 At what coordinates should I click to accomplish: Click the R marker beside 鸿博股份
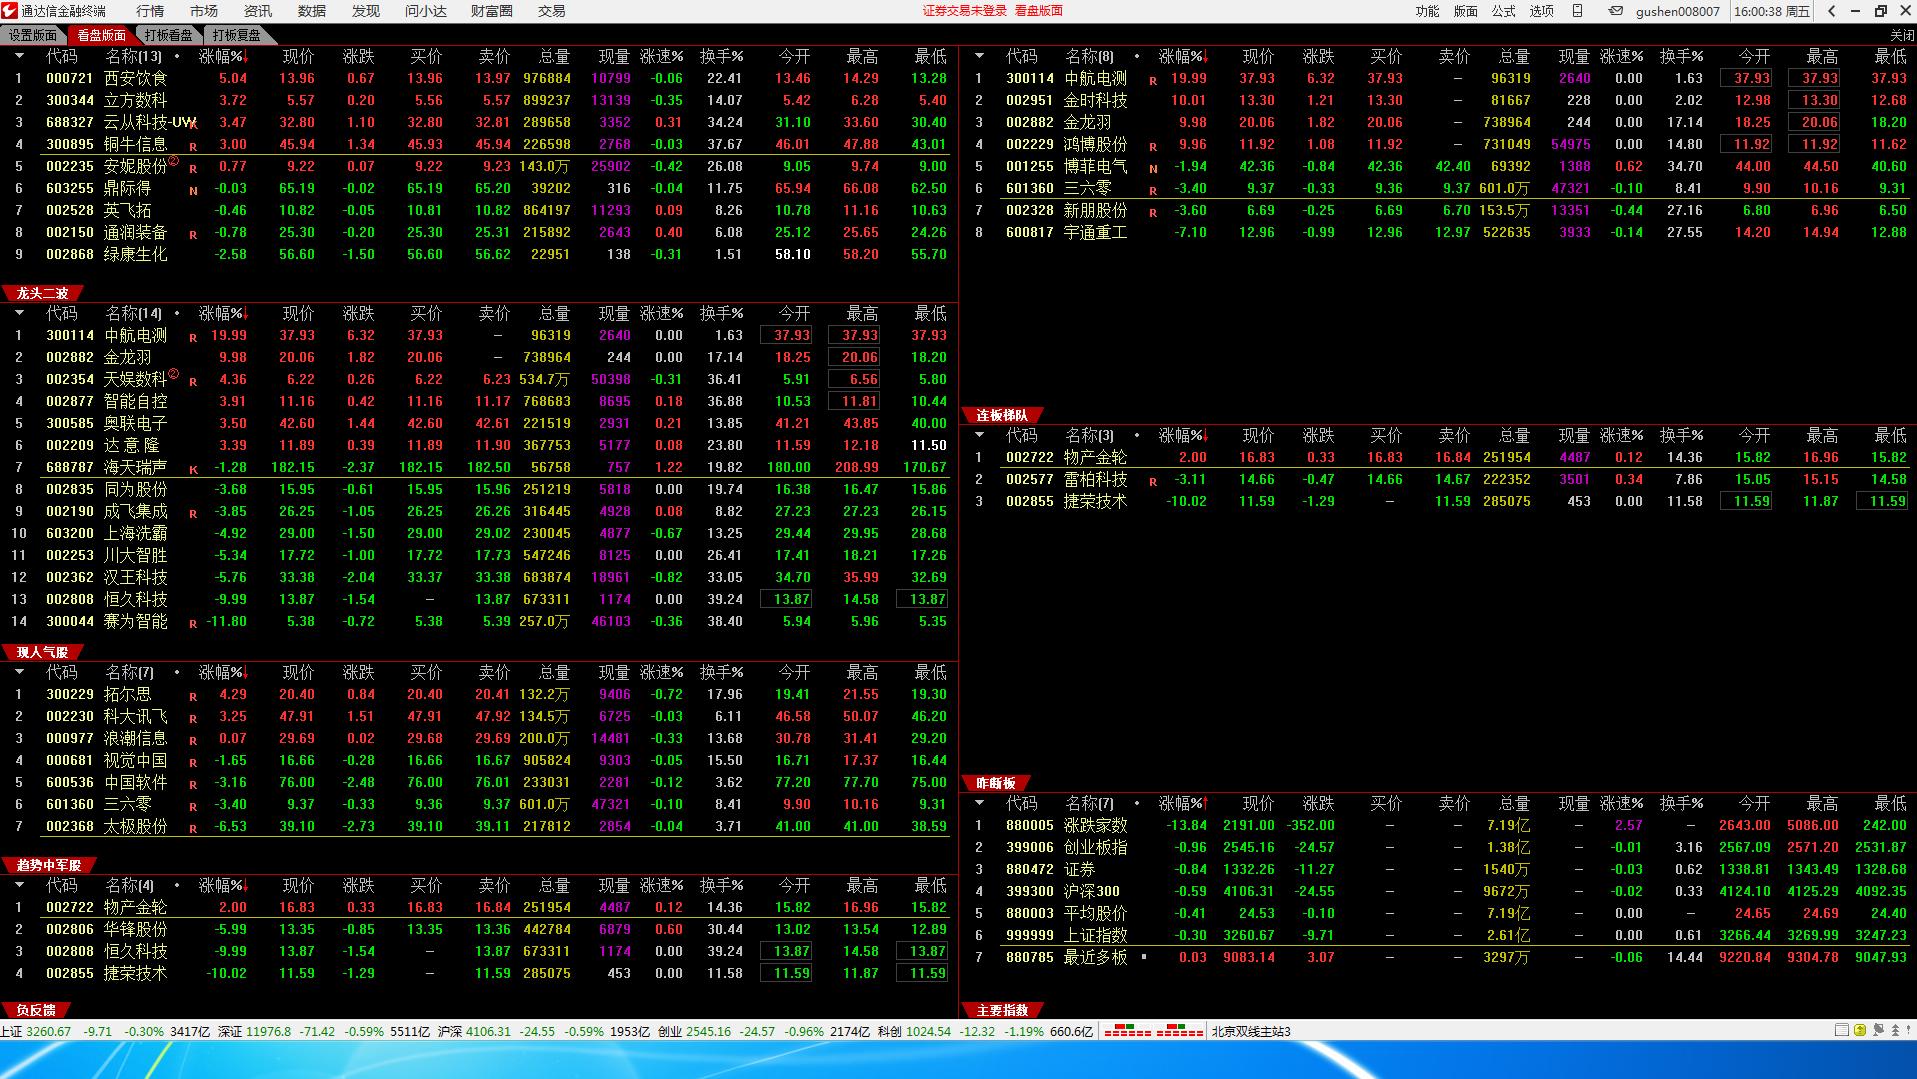click(1153, 147)
